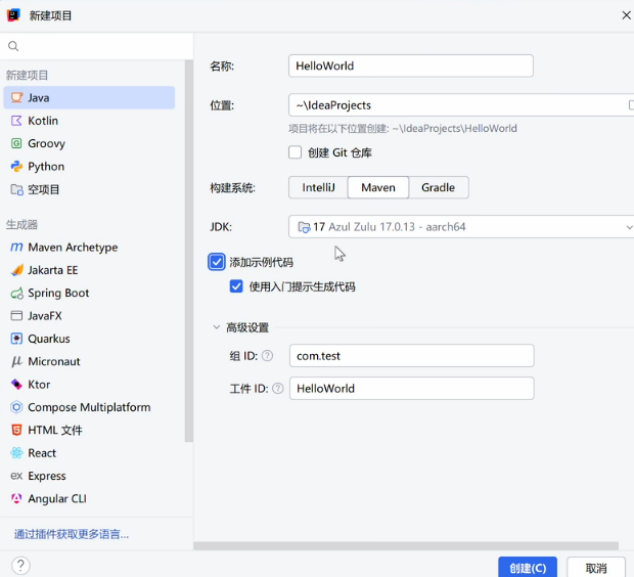Viewport: 634px width, 577px height.
Task: Select the Jakarta EE label
Action: coord(53,270)
